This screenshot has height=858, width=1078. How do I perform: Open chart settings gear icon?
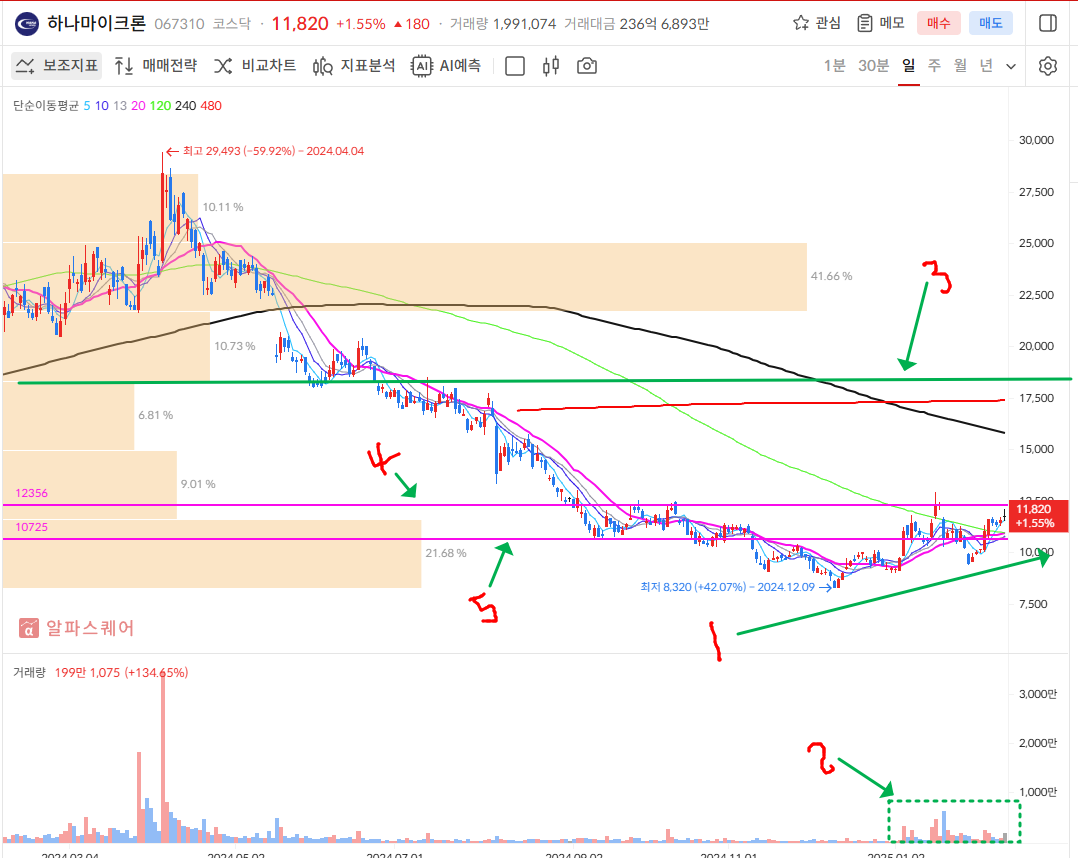1048,66
